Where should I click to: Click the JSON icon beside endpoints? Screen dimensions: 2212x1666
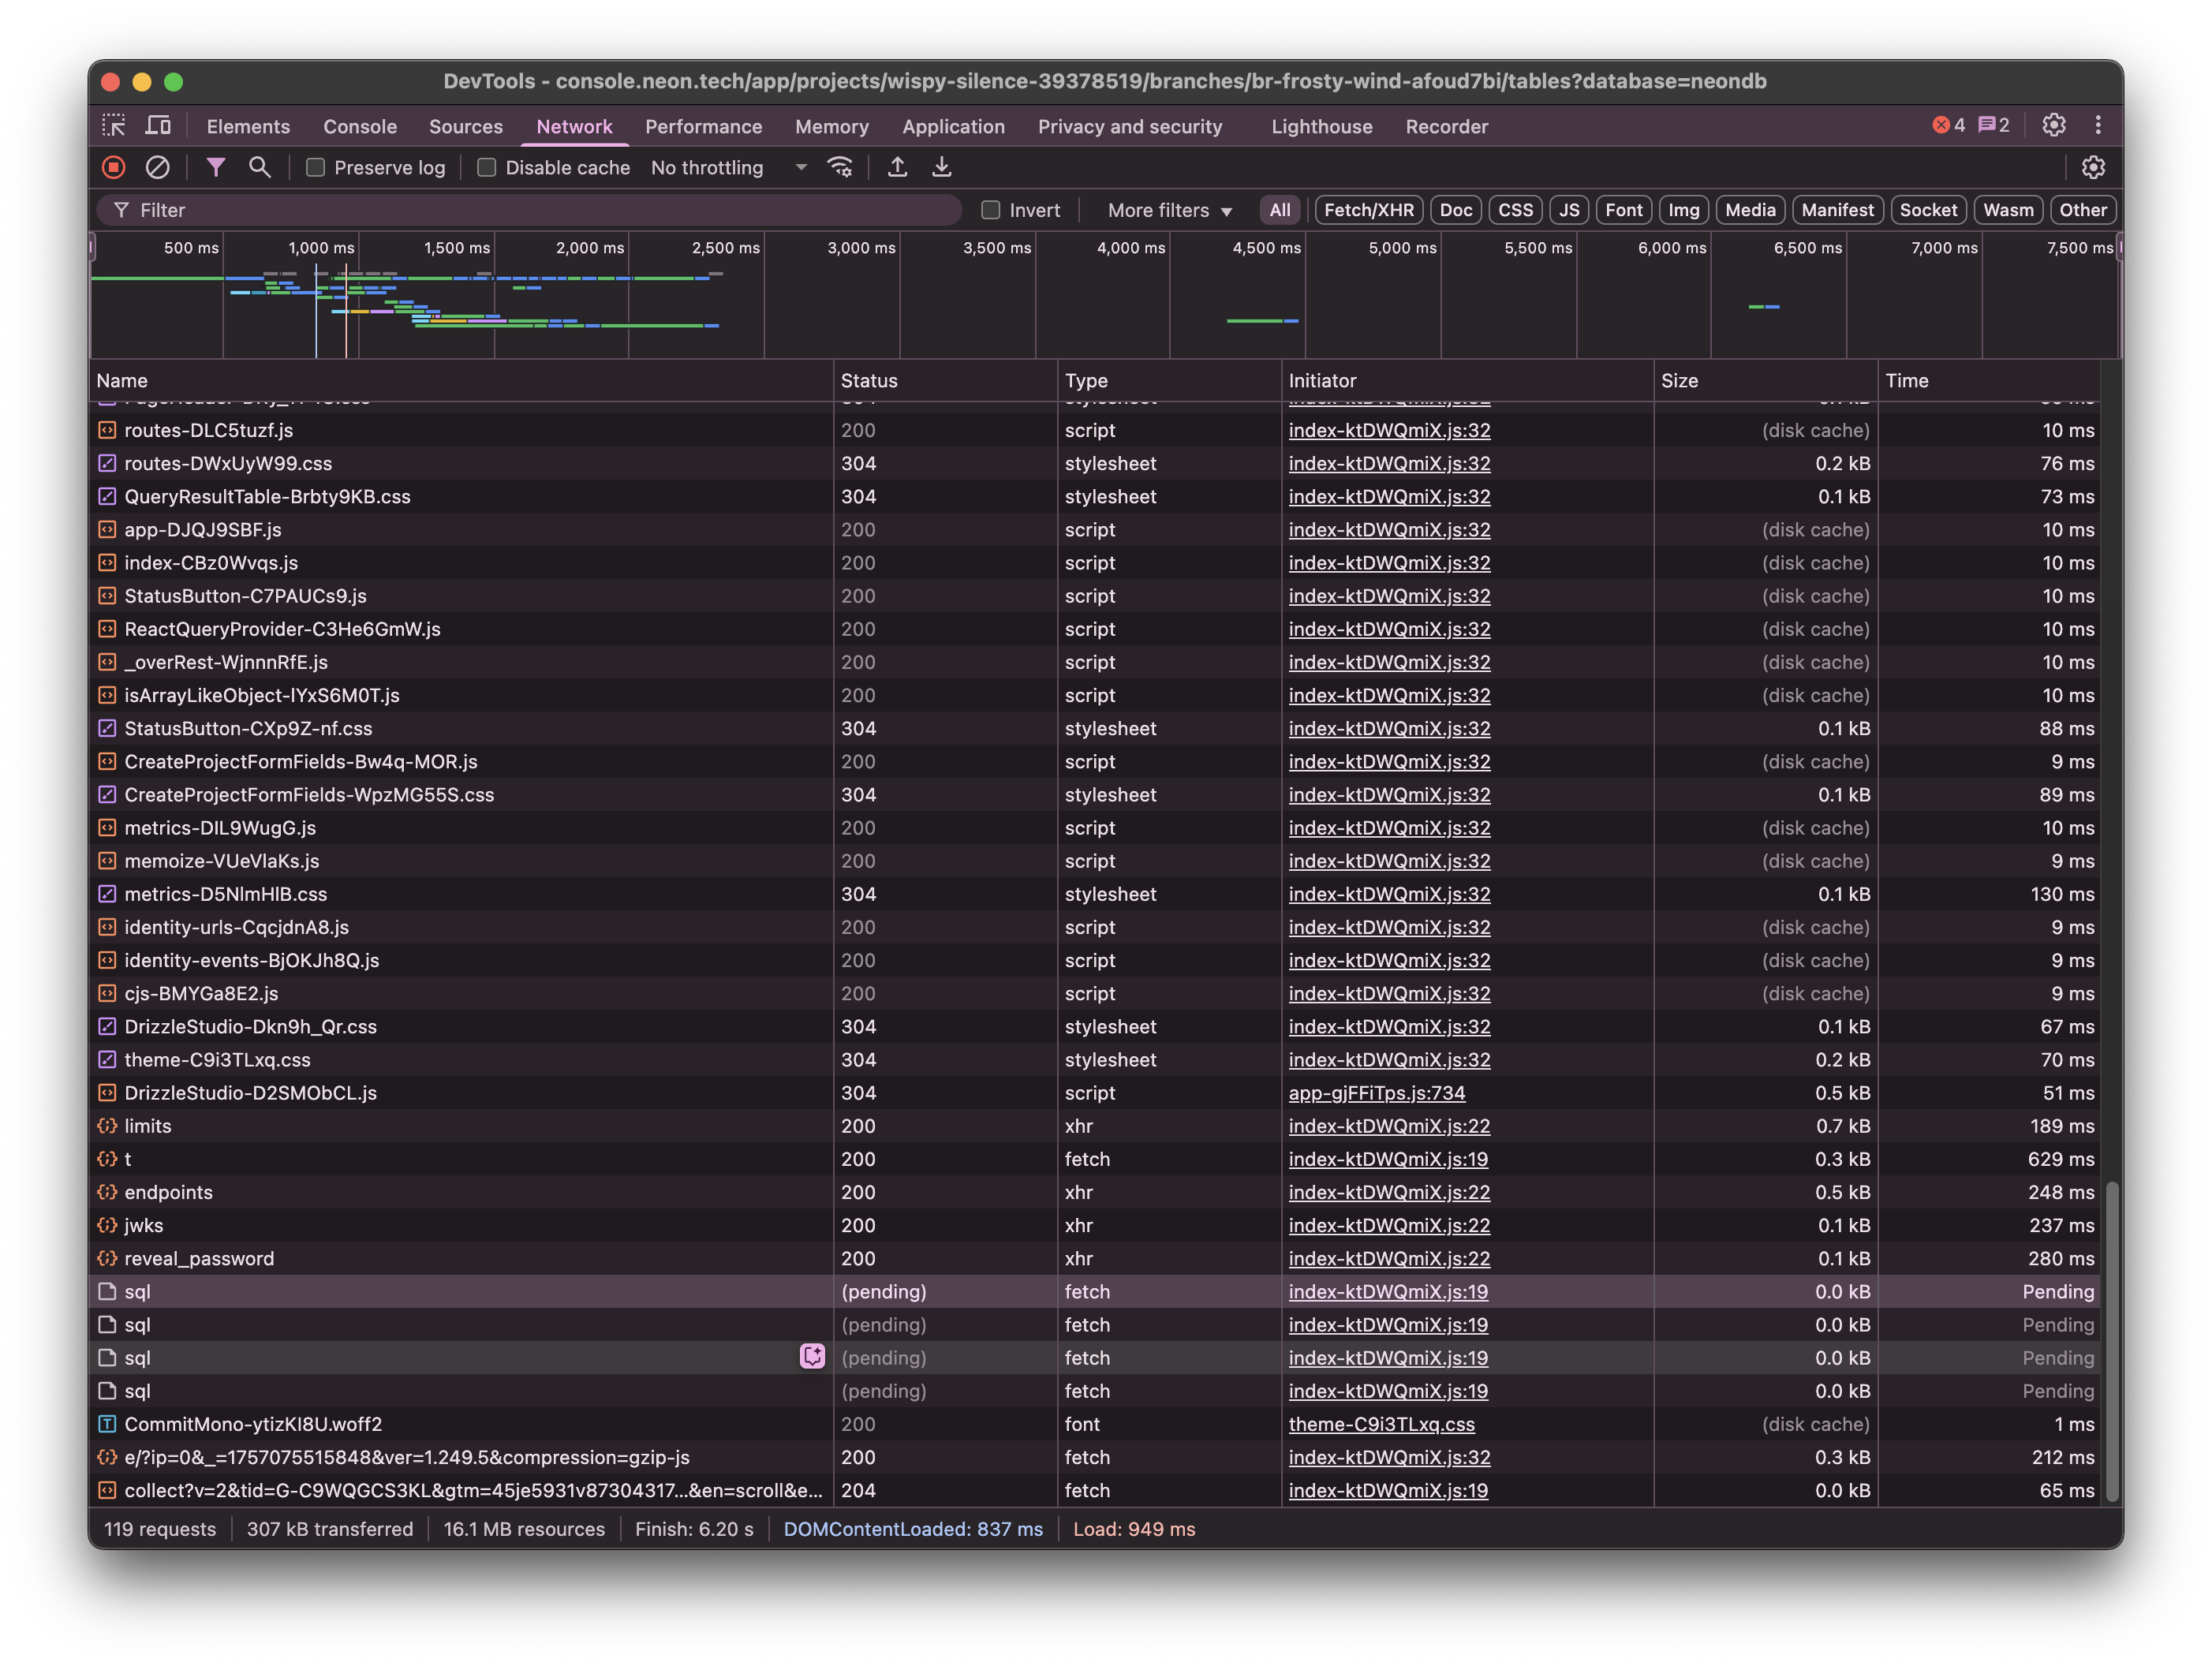[x=107, y=1192]
